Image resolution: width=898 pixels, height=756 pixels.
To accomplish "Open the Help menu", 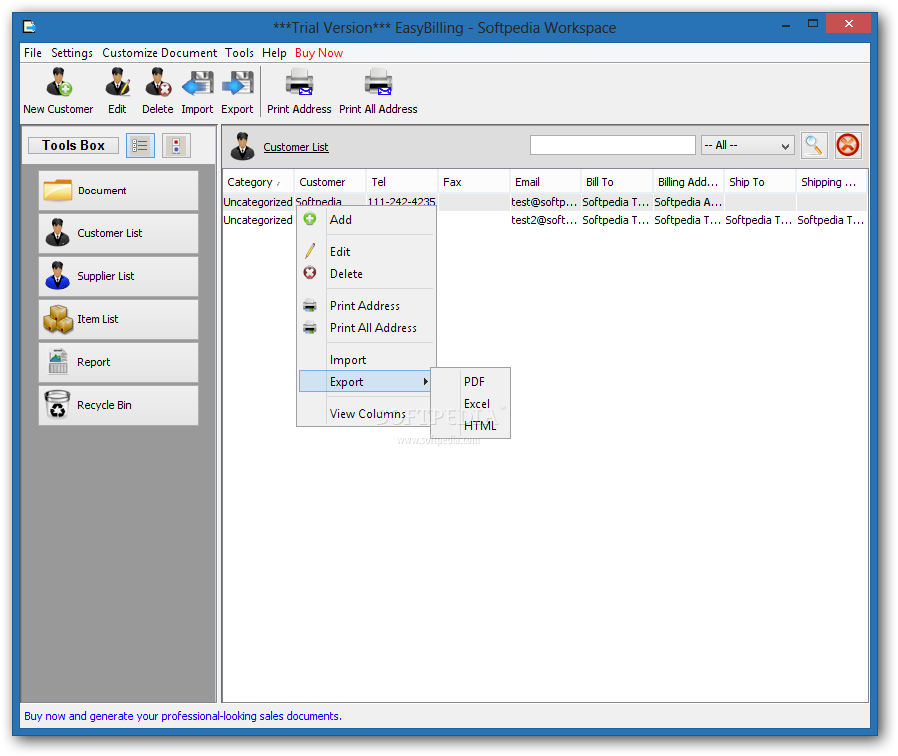I will 274,53.
